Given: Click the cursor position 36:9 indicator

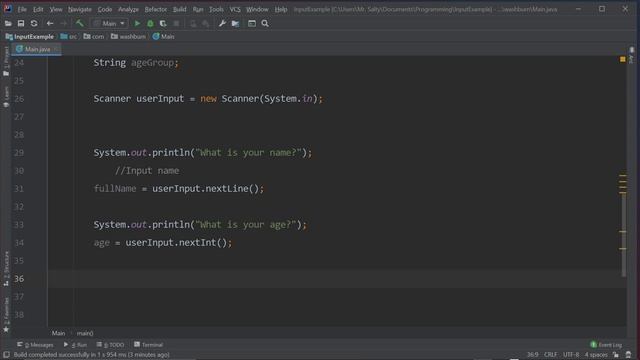Looking at the screenshot, I should pos(532,355).
